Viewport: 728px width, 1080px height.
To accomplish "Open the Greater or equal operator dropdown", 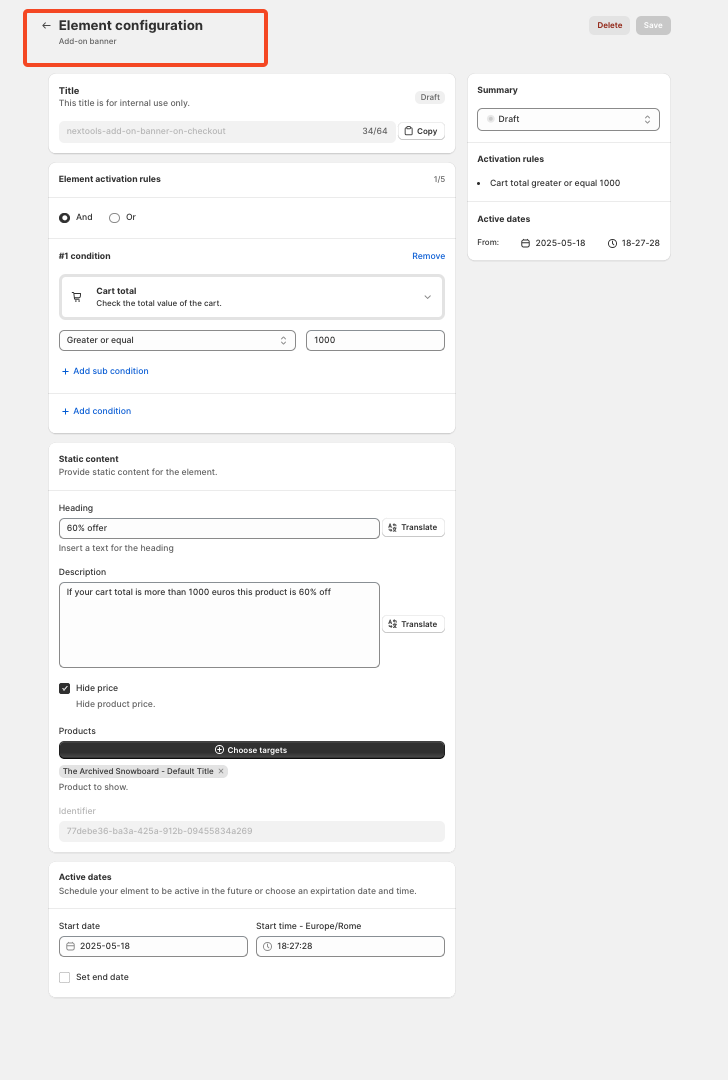I will 177,341.
